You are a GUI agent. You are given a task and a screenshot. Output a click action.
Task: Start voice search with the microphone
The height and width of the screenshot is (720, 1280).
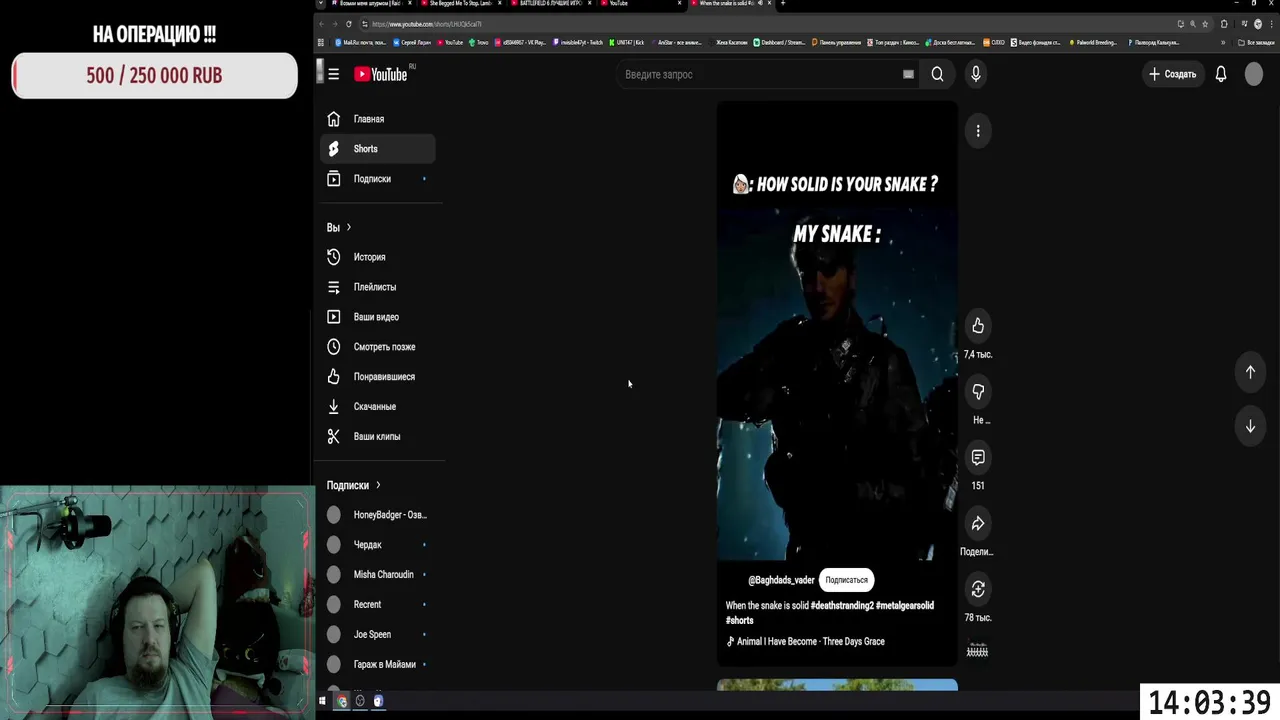coord(976,74)
